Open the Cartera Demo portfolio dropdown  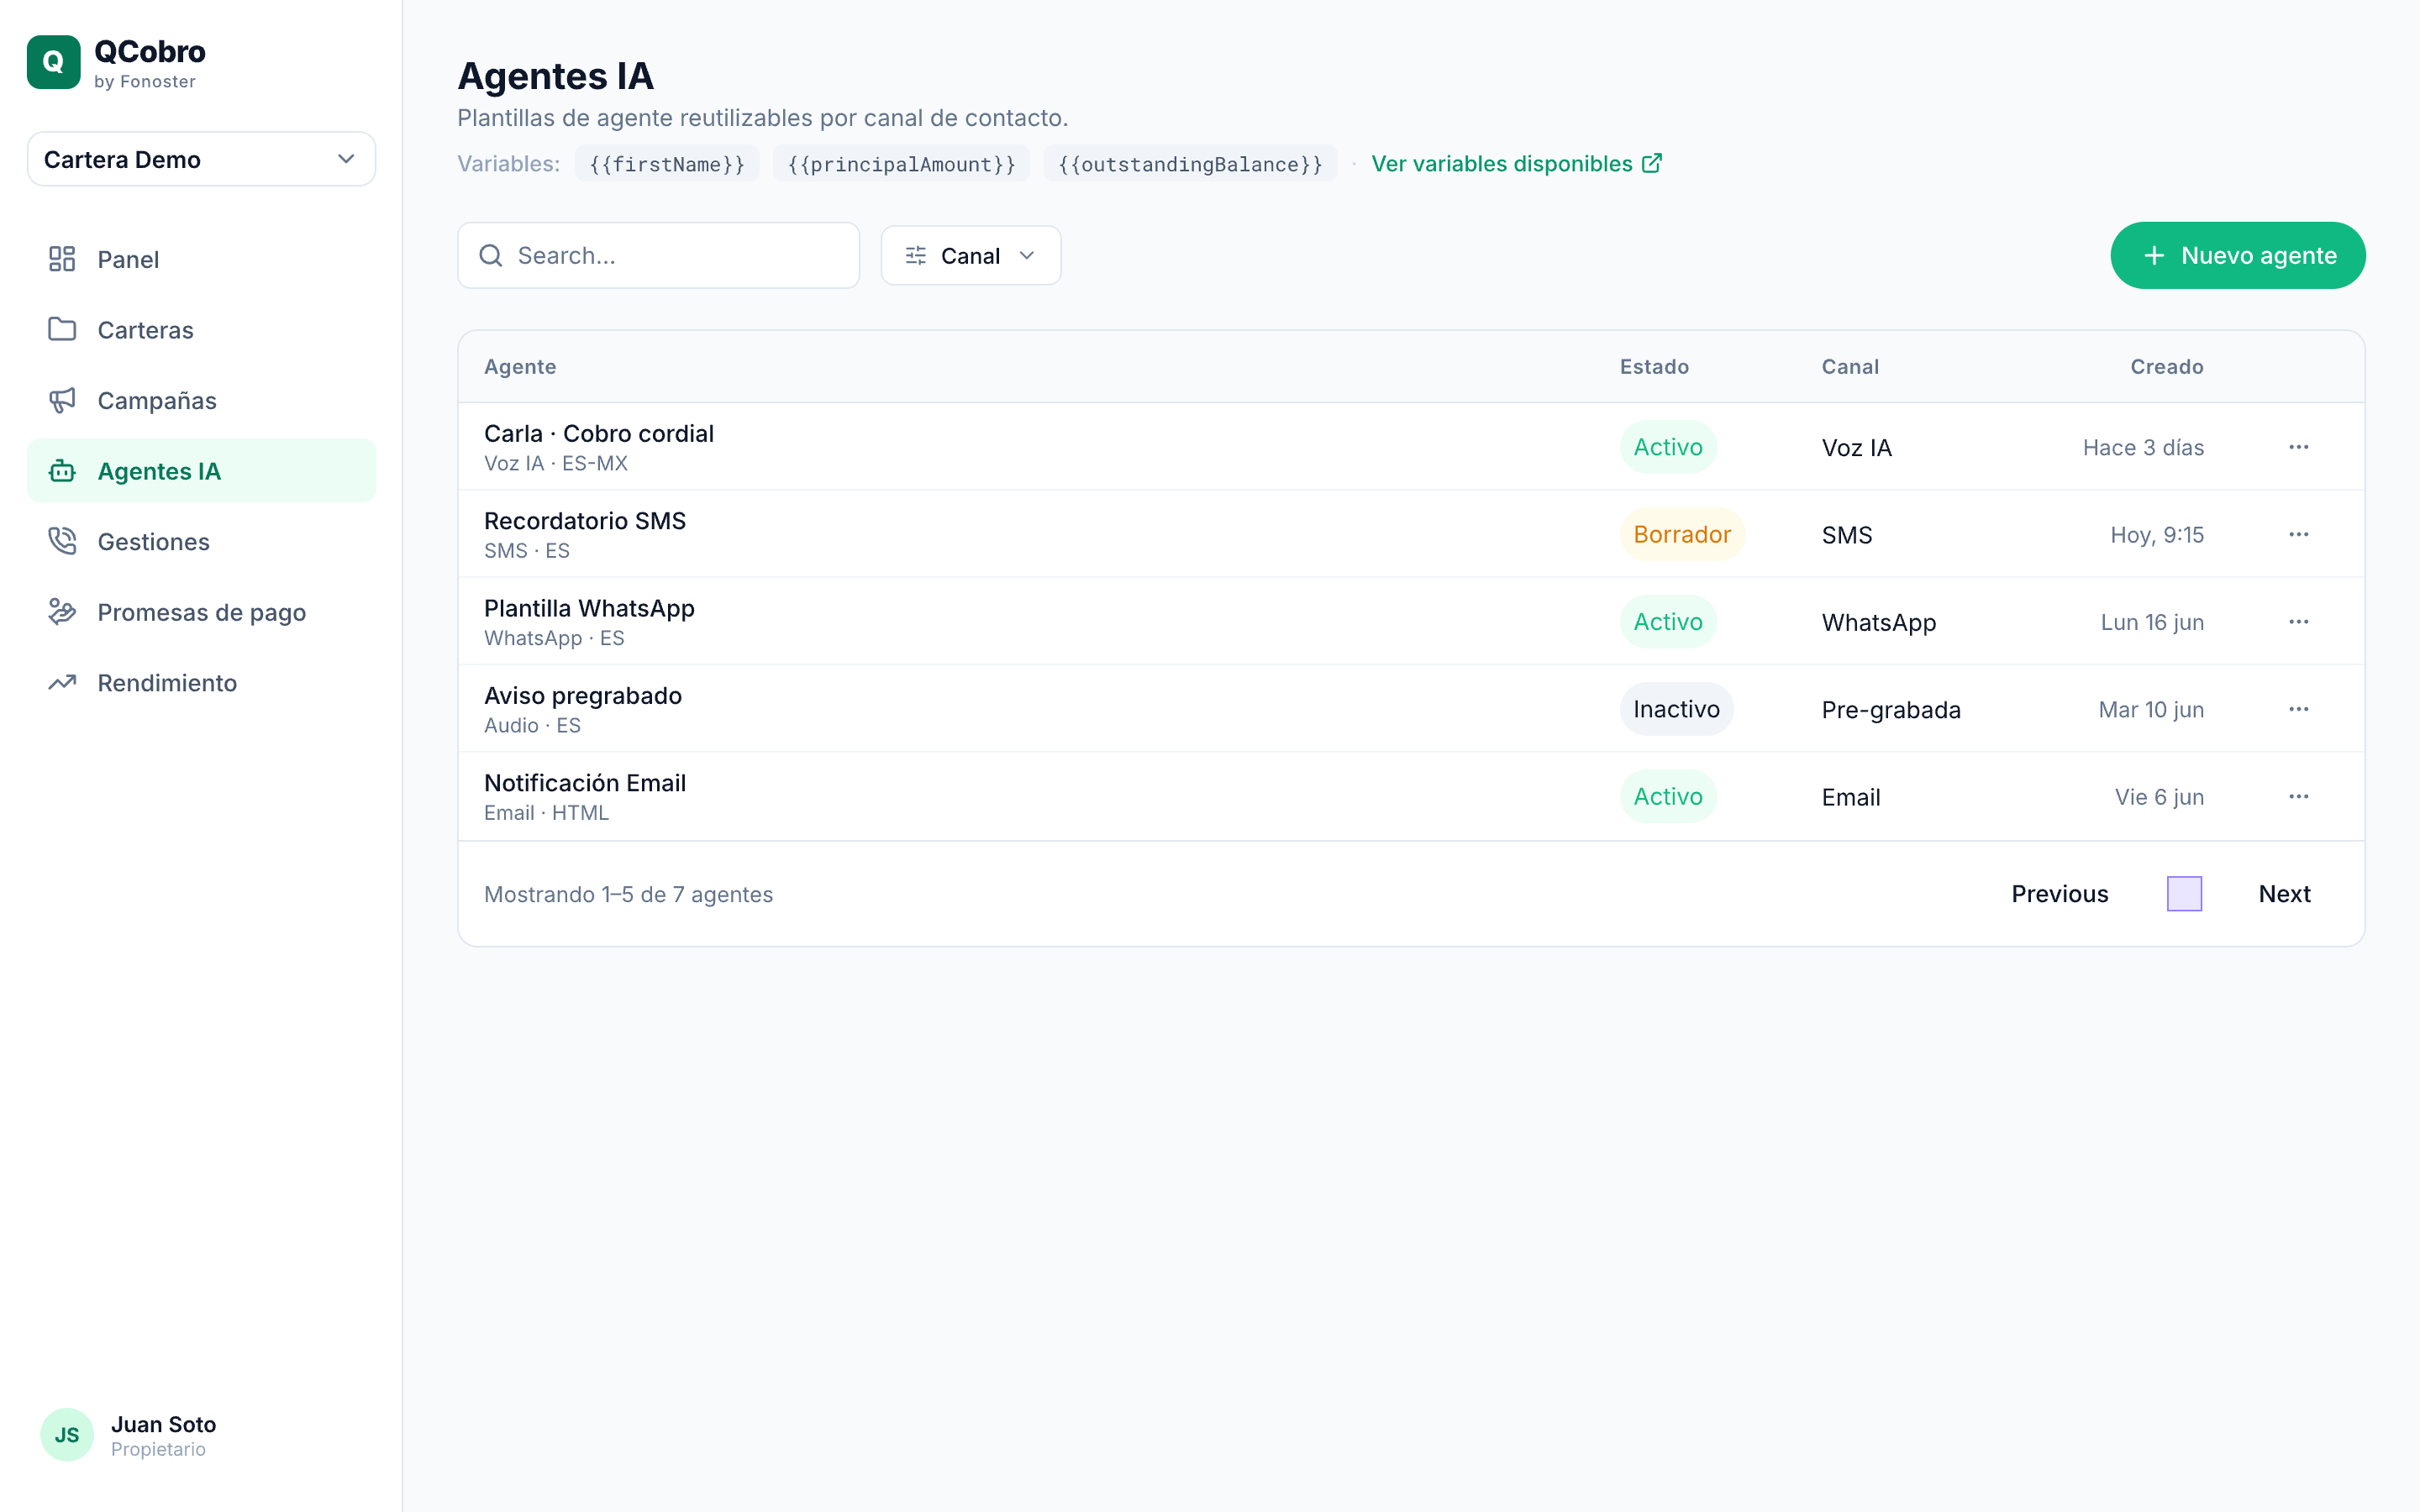coord(201,159)
